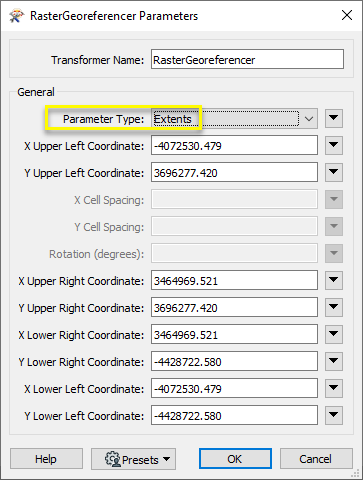363x480 pixels.
Task: Open the arrow menu for Y Lower Left Coordinate
Action: coord(334,415)
